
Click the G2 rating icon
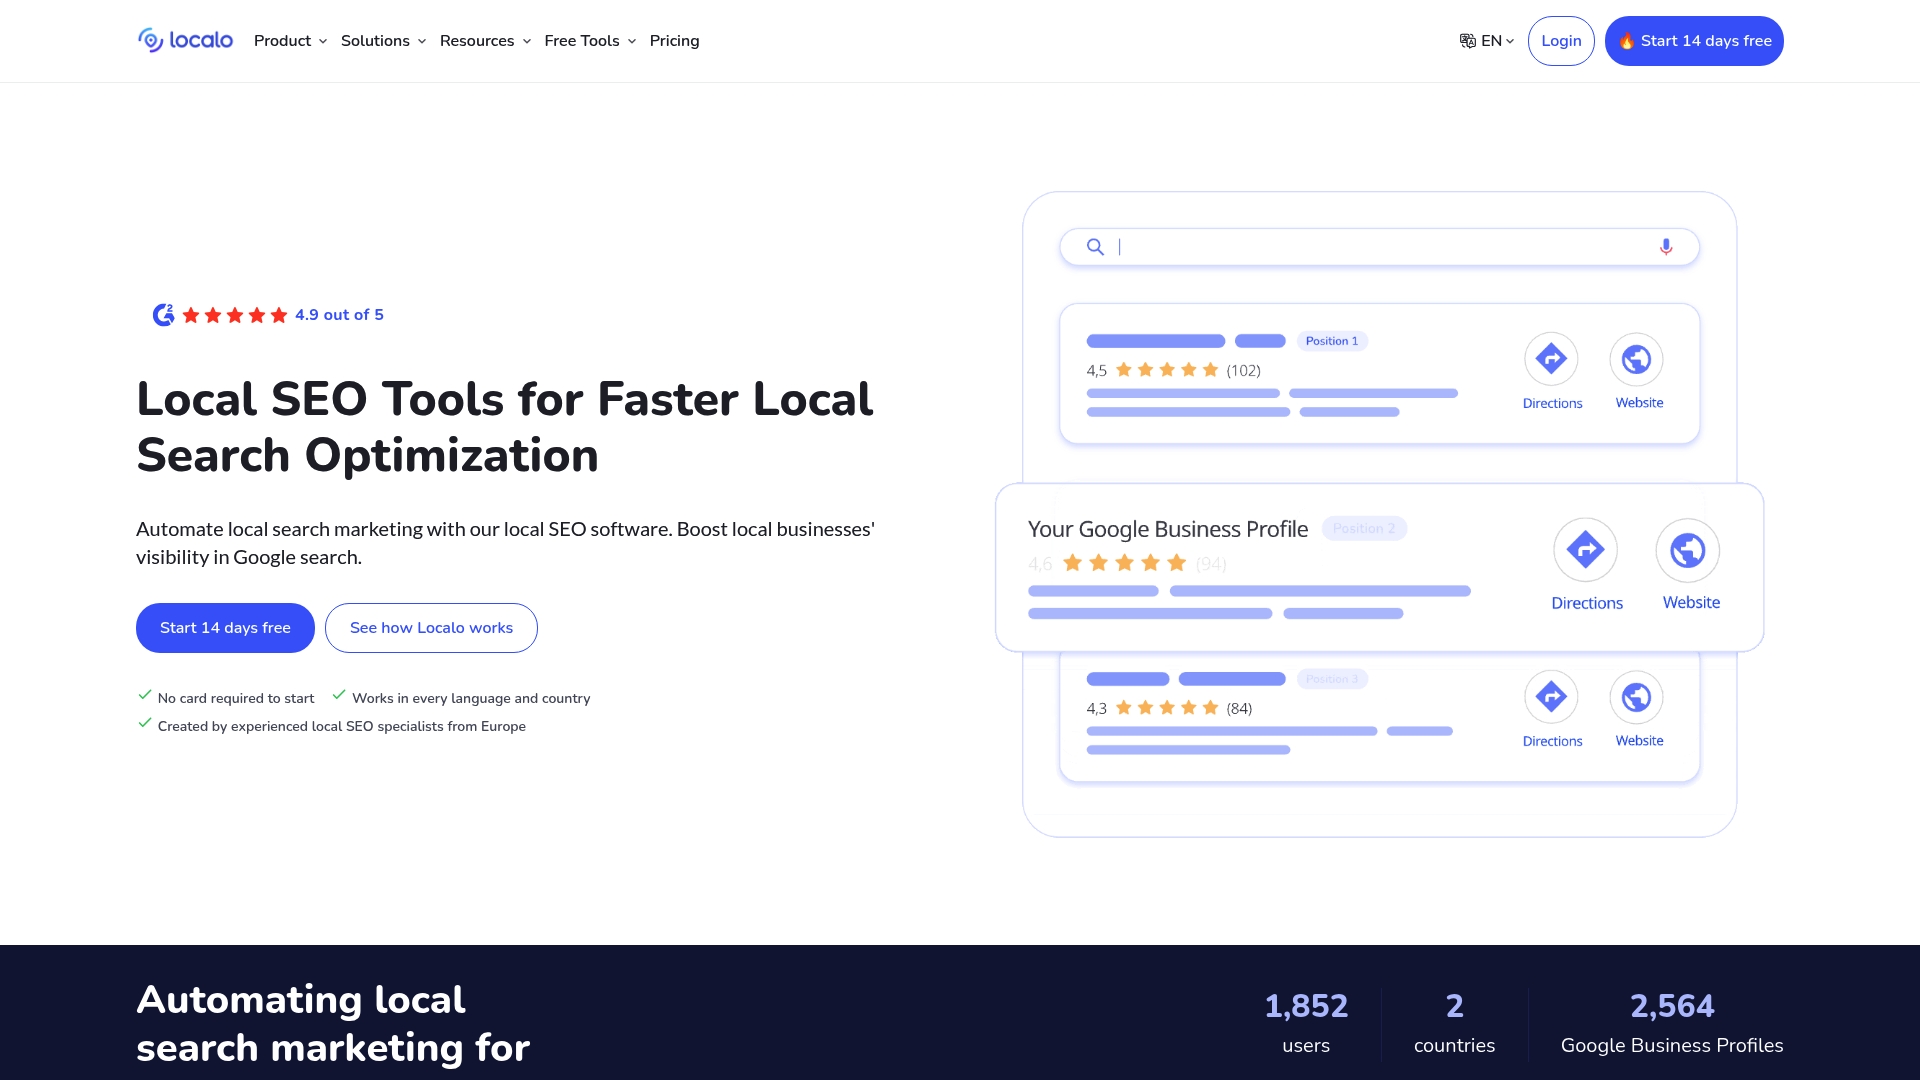pyautogui.click(x=162, y=314)
